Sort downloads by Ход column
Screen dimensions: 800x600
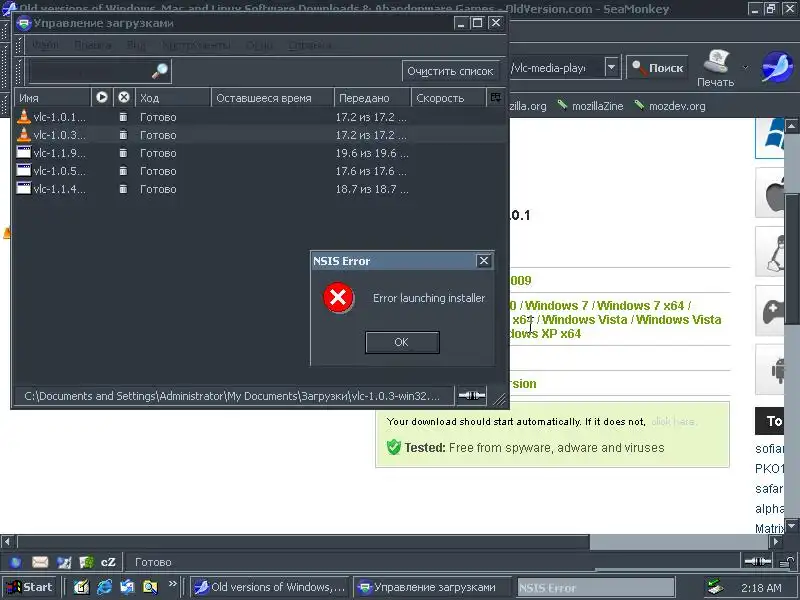[173, 98]
